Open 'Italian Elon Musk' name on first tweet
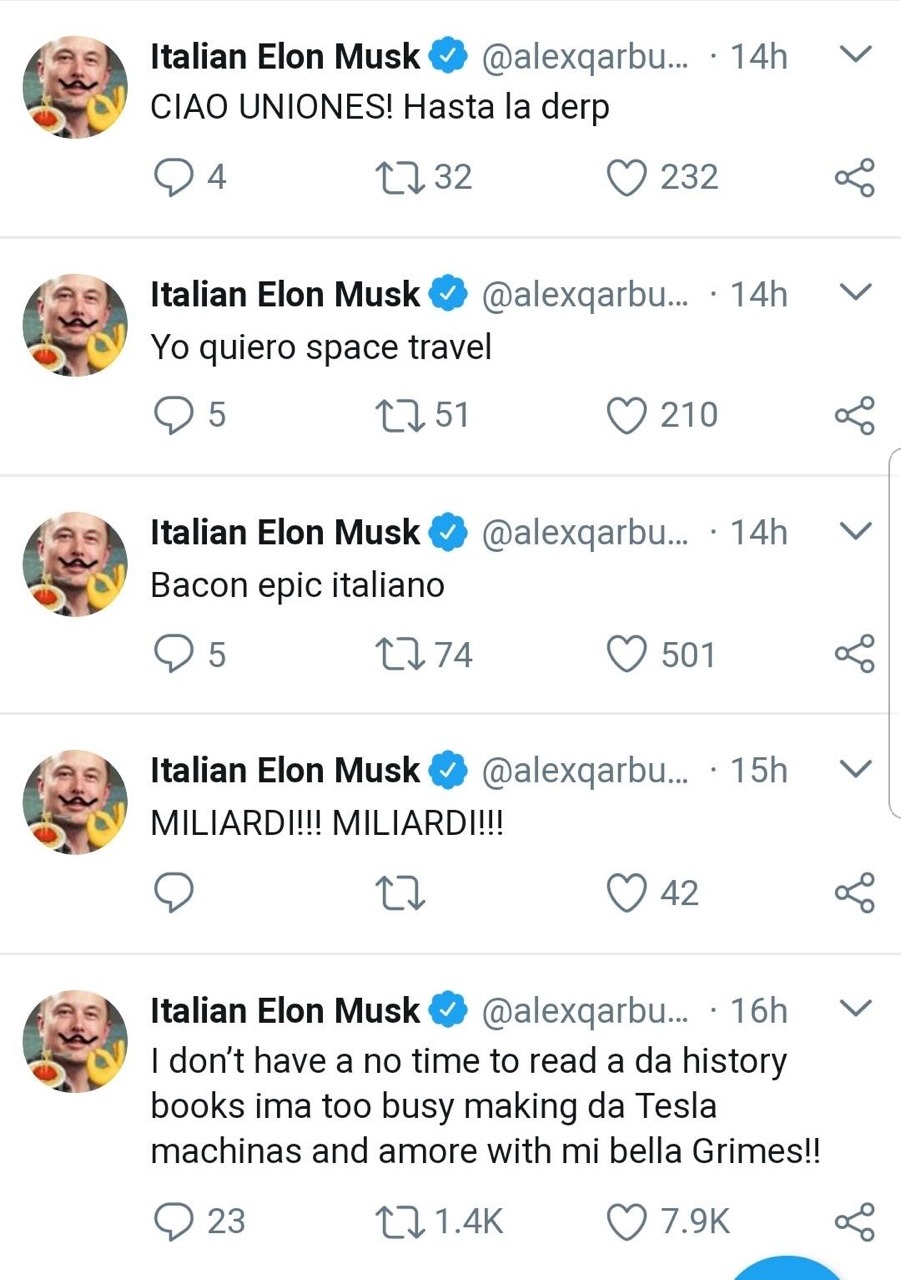The image size is (901, 1280). [285, 57]
